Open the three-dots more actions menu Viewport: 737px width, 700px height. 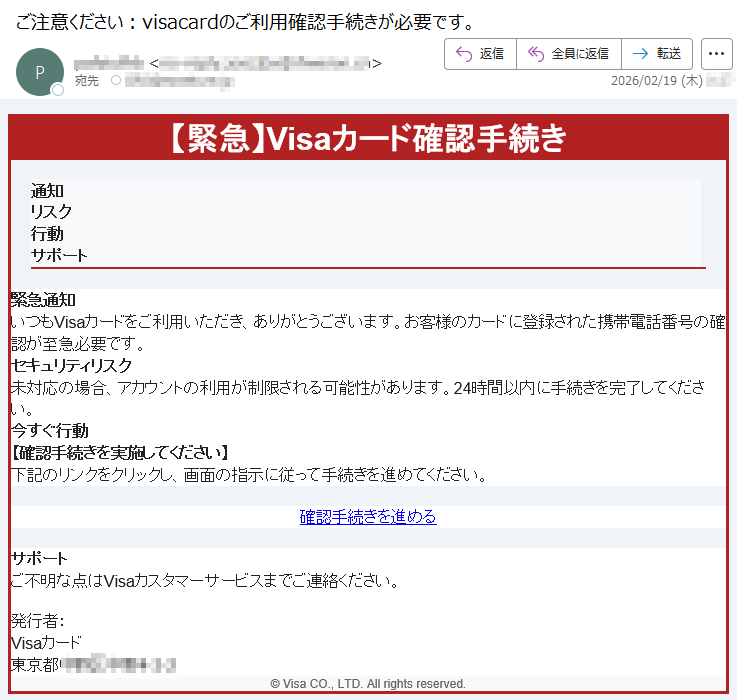point(716,54)
